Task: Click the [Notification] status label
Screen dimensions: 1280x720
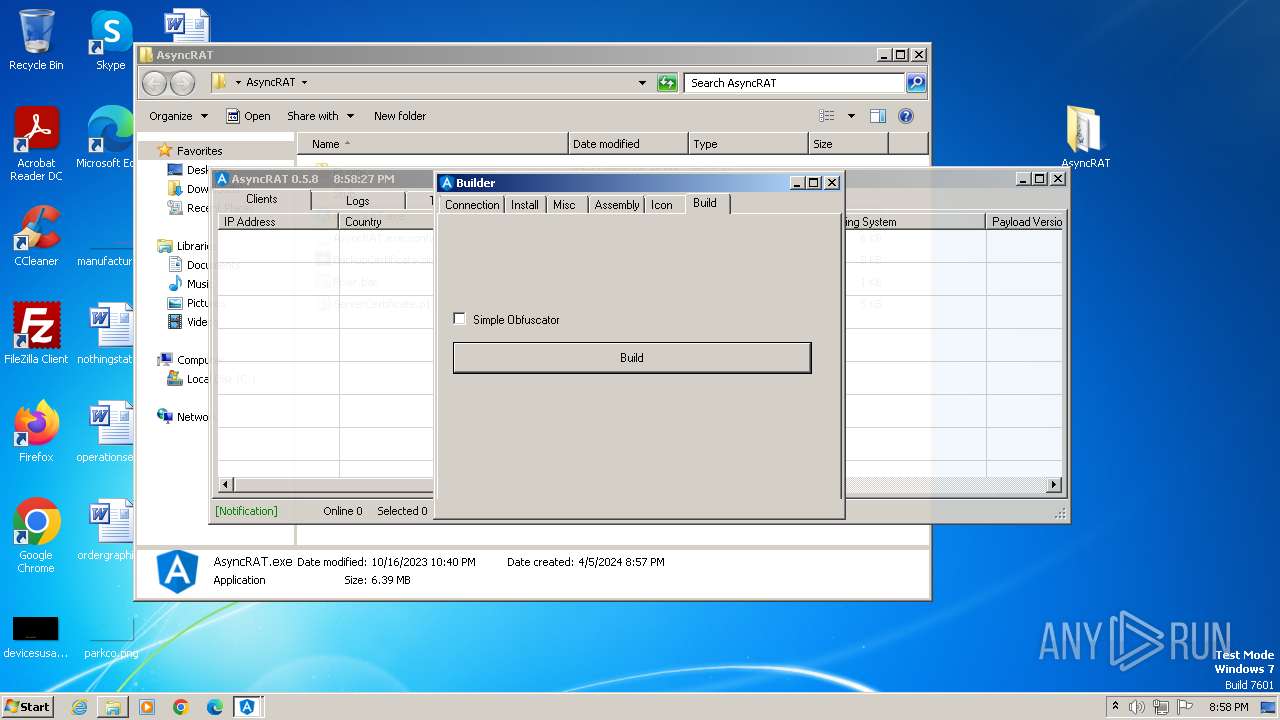Action: (246, 511)
